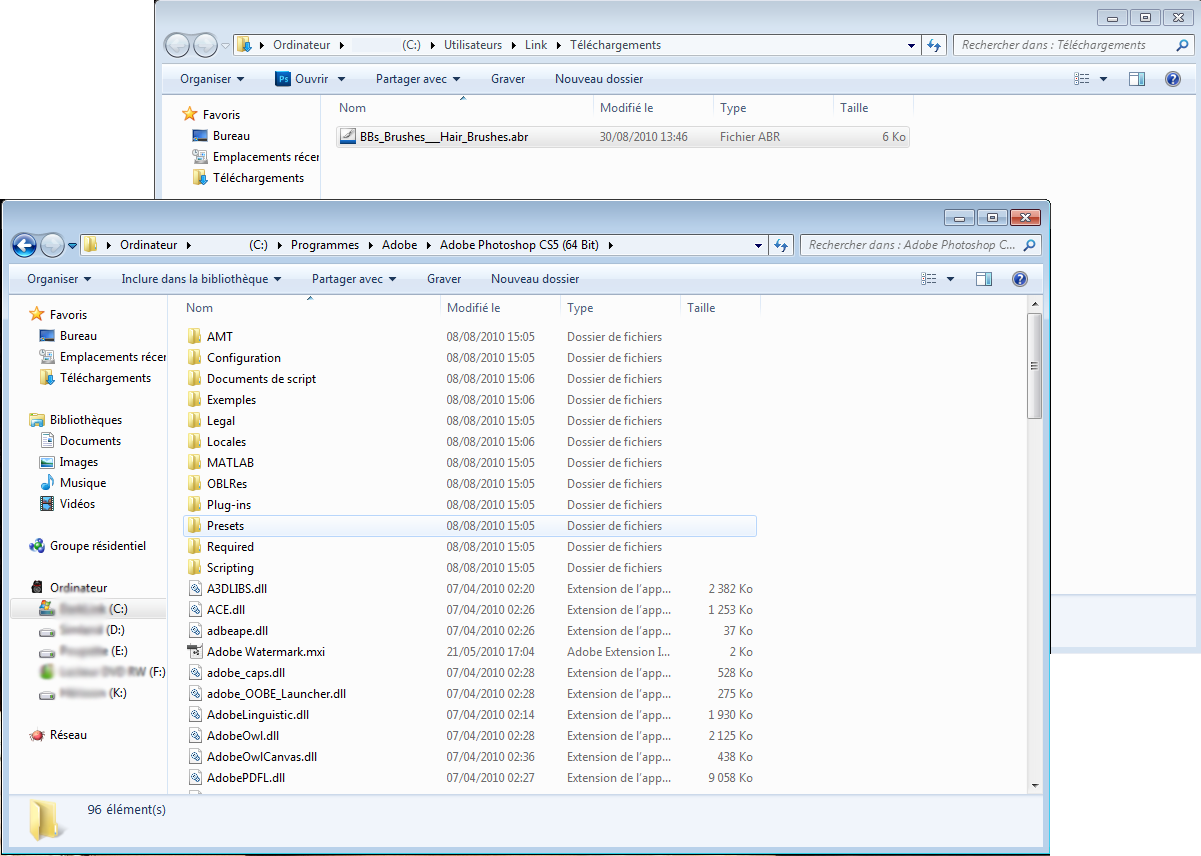This screenshot has width=1201, height=856.
Task: Open Inclure dans la bibliothèque menu
Action: [x=201, y=279]
